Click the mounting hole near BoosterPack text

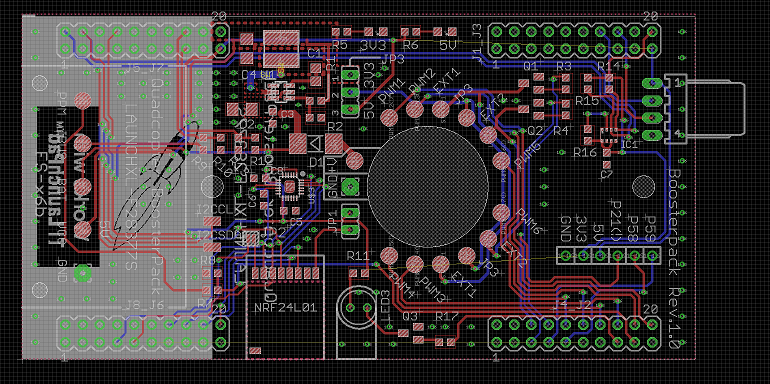pos(642,187)
